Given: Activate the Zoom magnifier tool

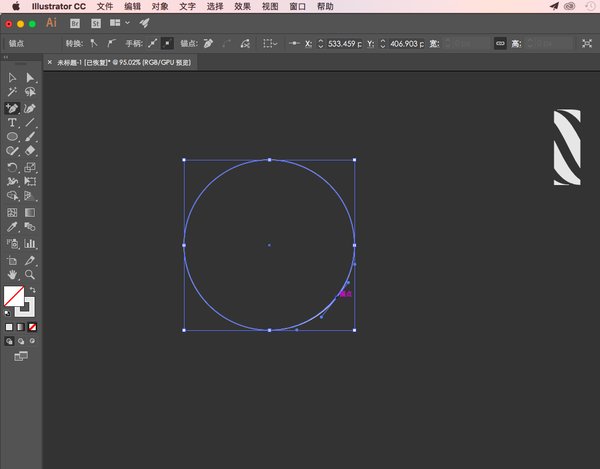Looking at the screenshot, I should pos(30,274).
